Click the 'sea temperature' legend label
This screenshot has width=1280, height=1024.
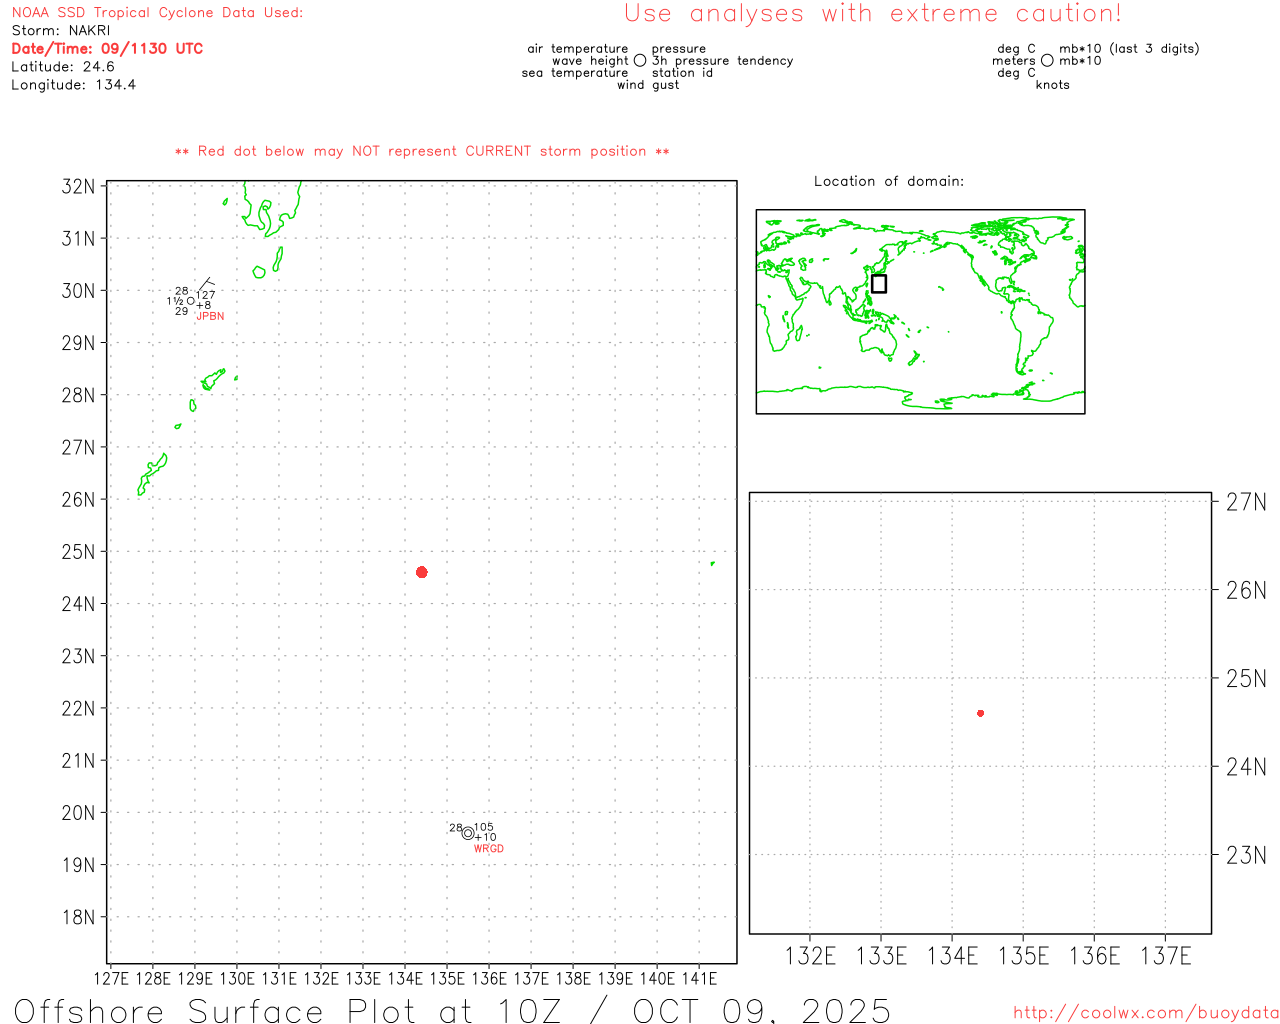(575, 73)
